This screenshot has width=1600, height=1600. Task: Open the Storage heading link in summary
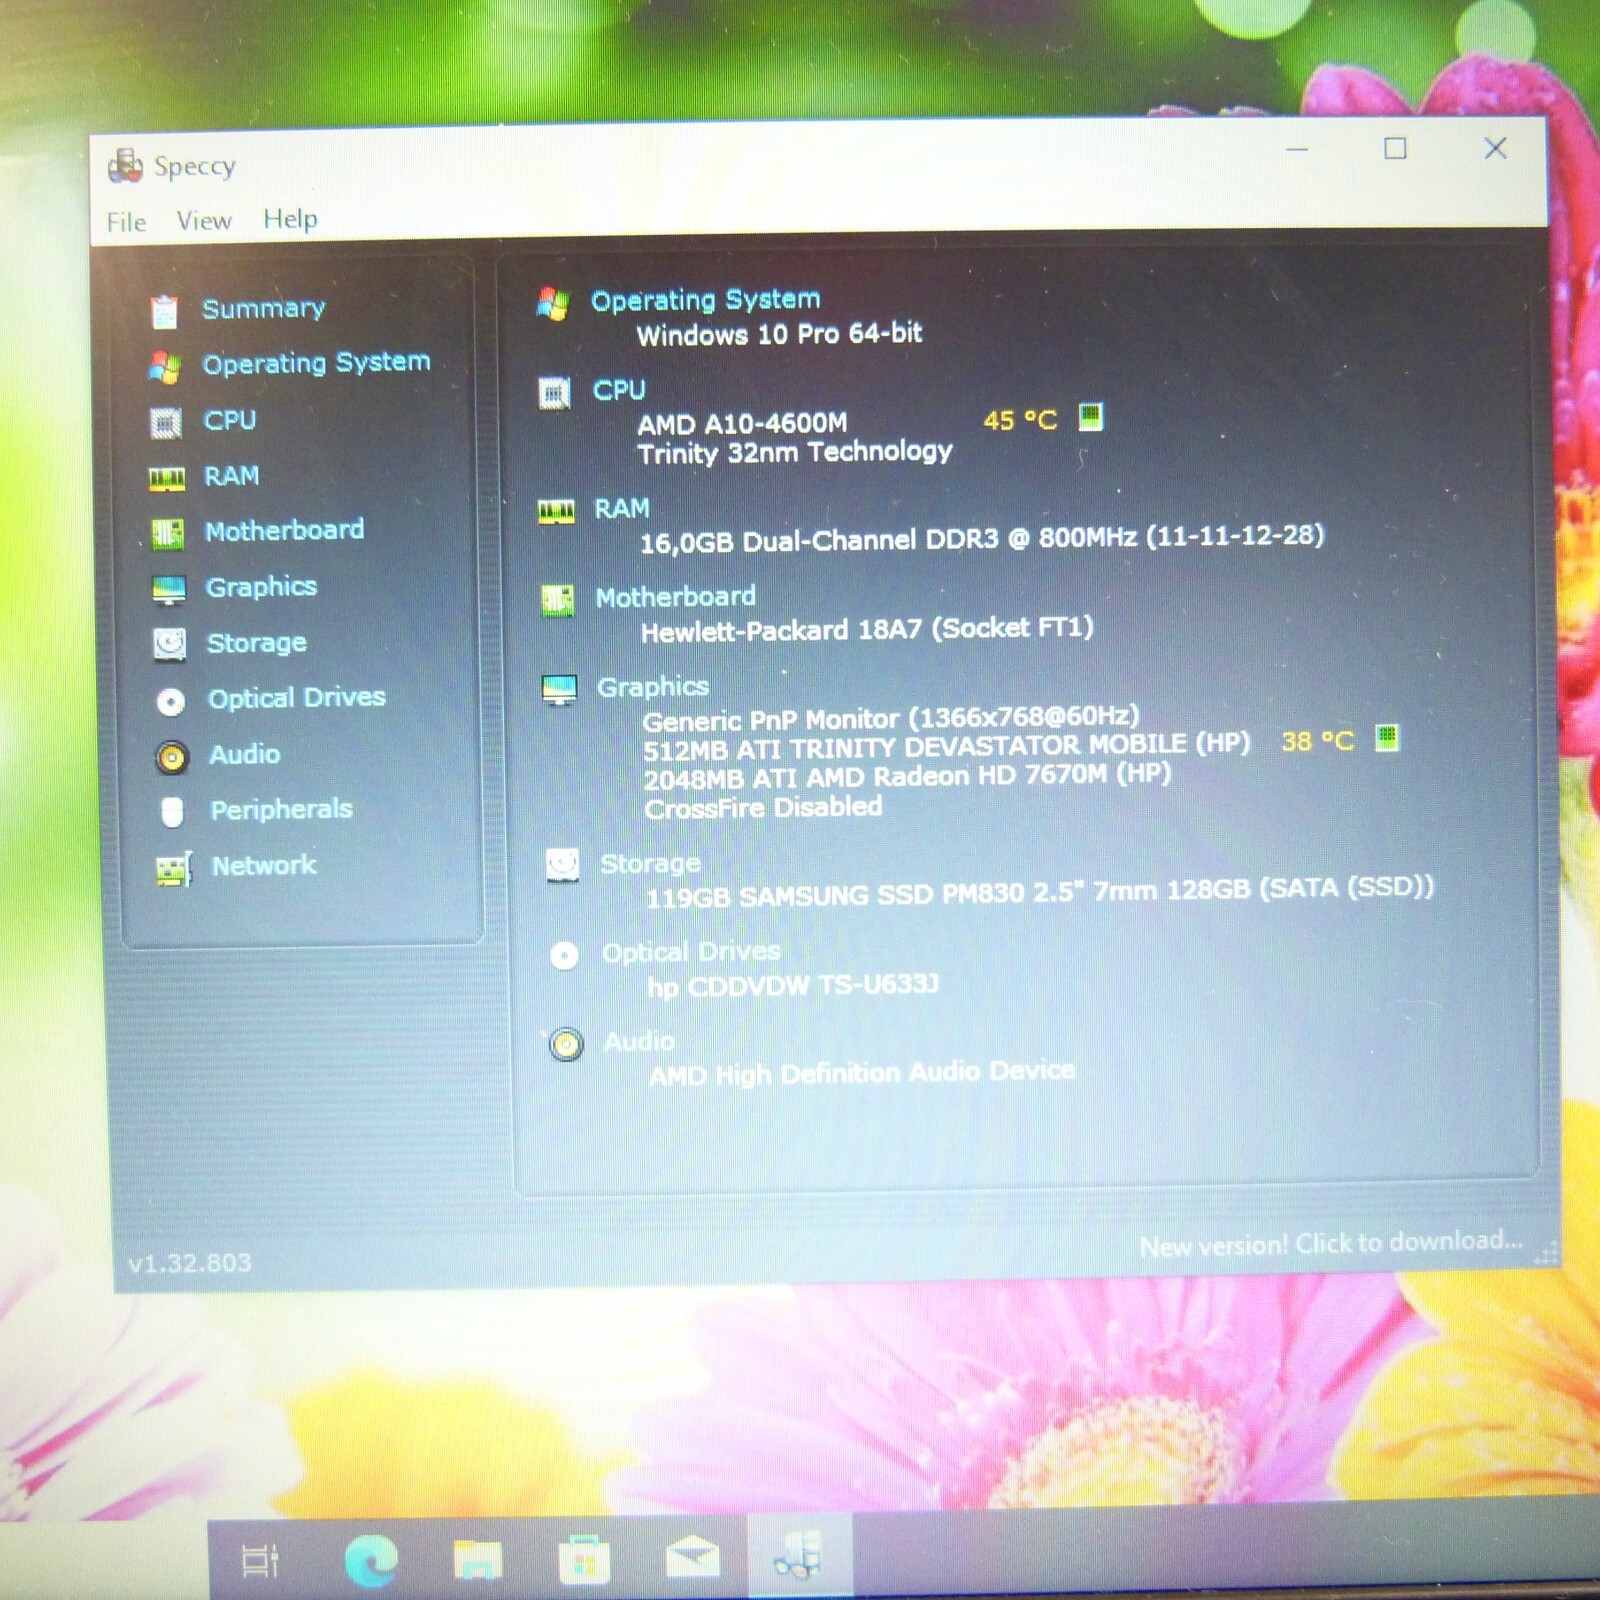(x=650, y=863)
